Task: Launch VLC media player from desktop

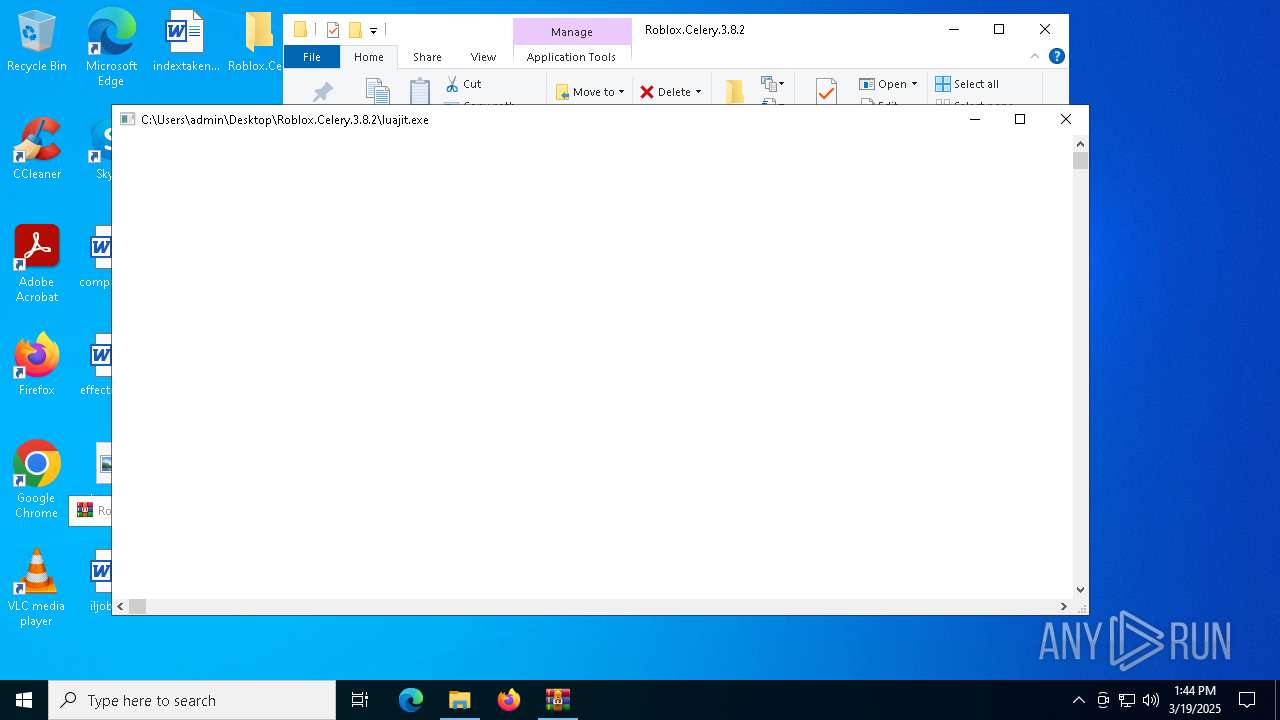Action: click(x=37, y=588)
